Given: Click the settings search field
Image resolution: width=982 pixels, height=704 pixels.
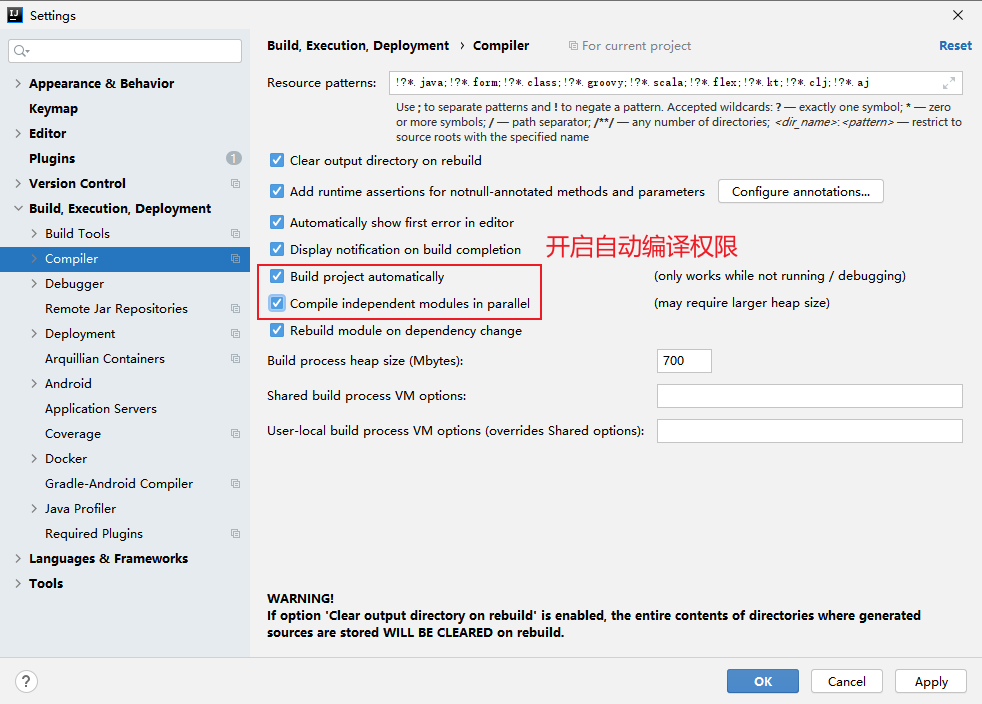Looking at the screenshot, I should [x=125, y=51].
